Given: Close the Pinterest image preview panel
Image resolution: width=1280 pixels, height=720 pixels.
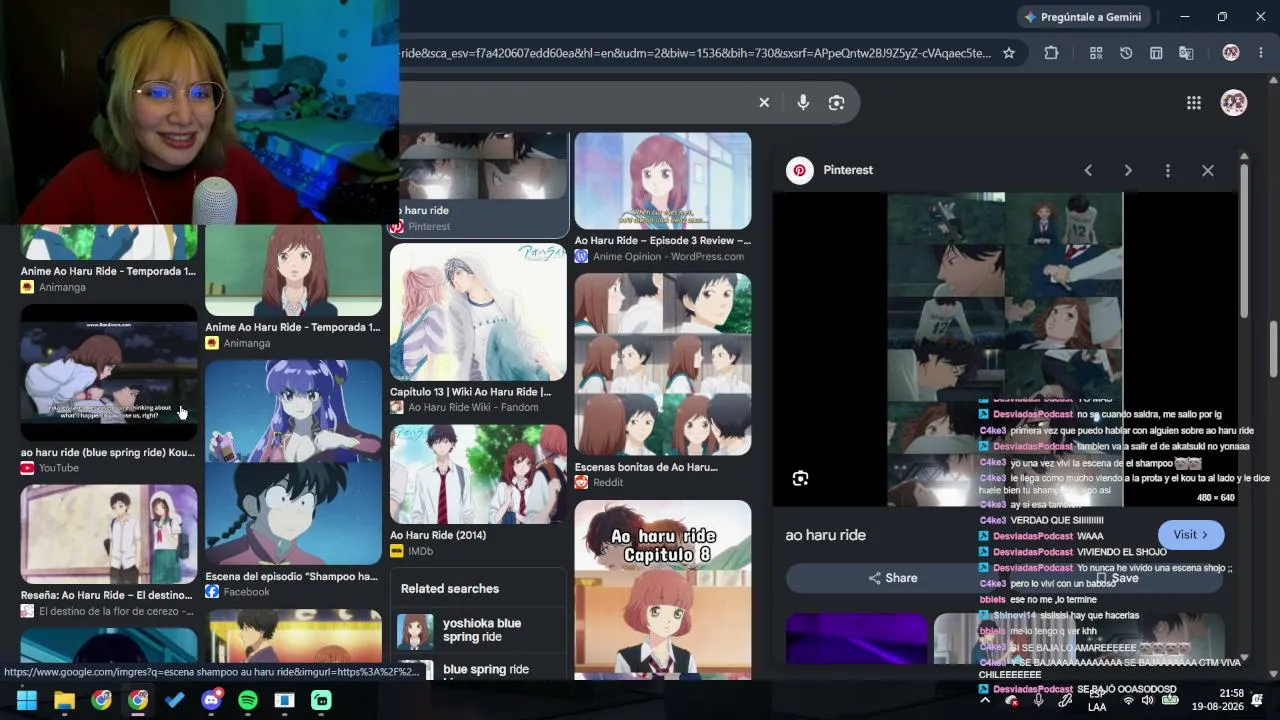Looking at the screenshot, I should [x=1208, y=171].
